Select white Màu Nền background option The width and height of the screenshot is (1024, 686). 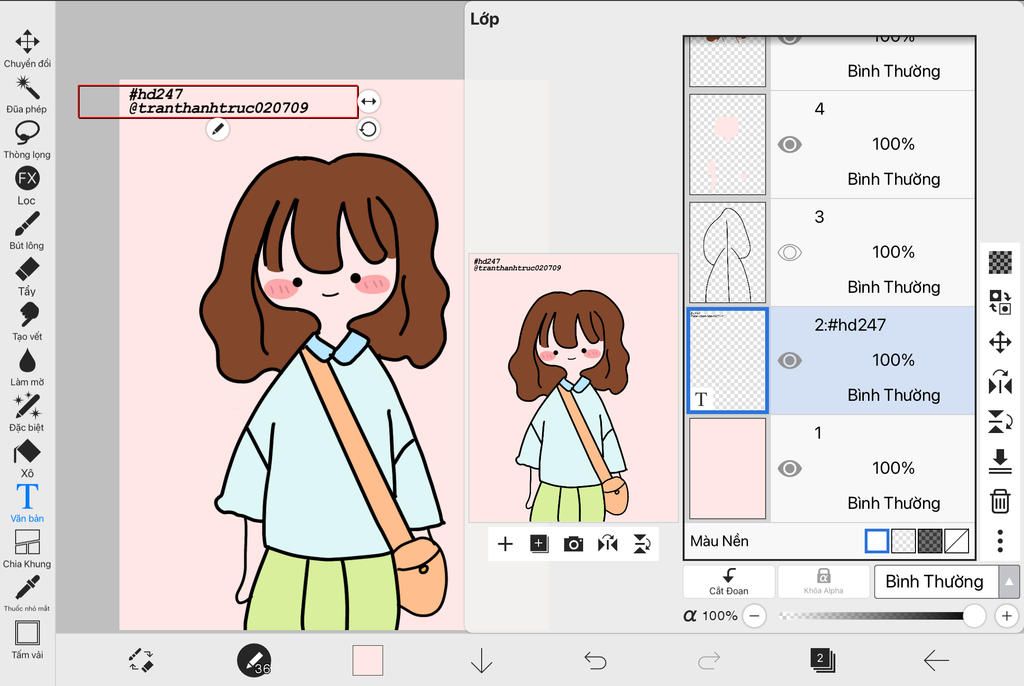(876, 541)
